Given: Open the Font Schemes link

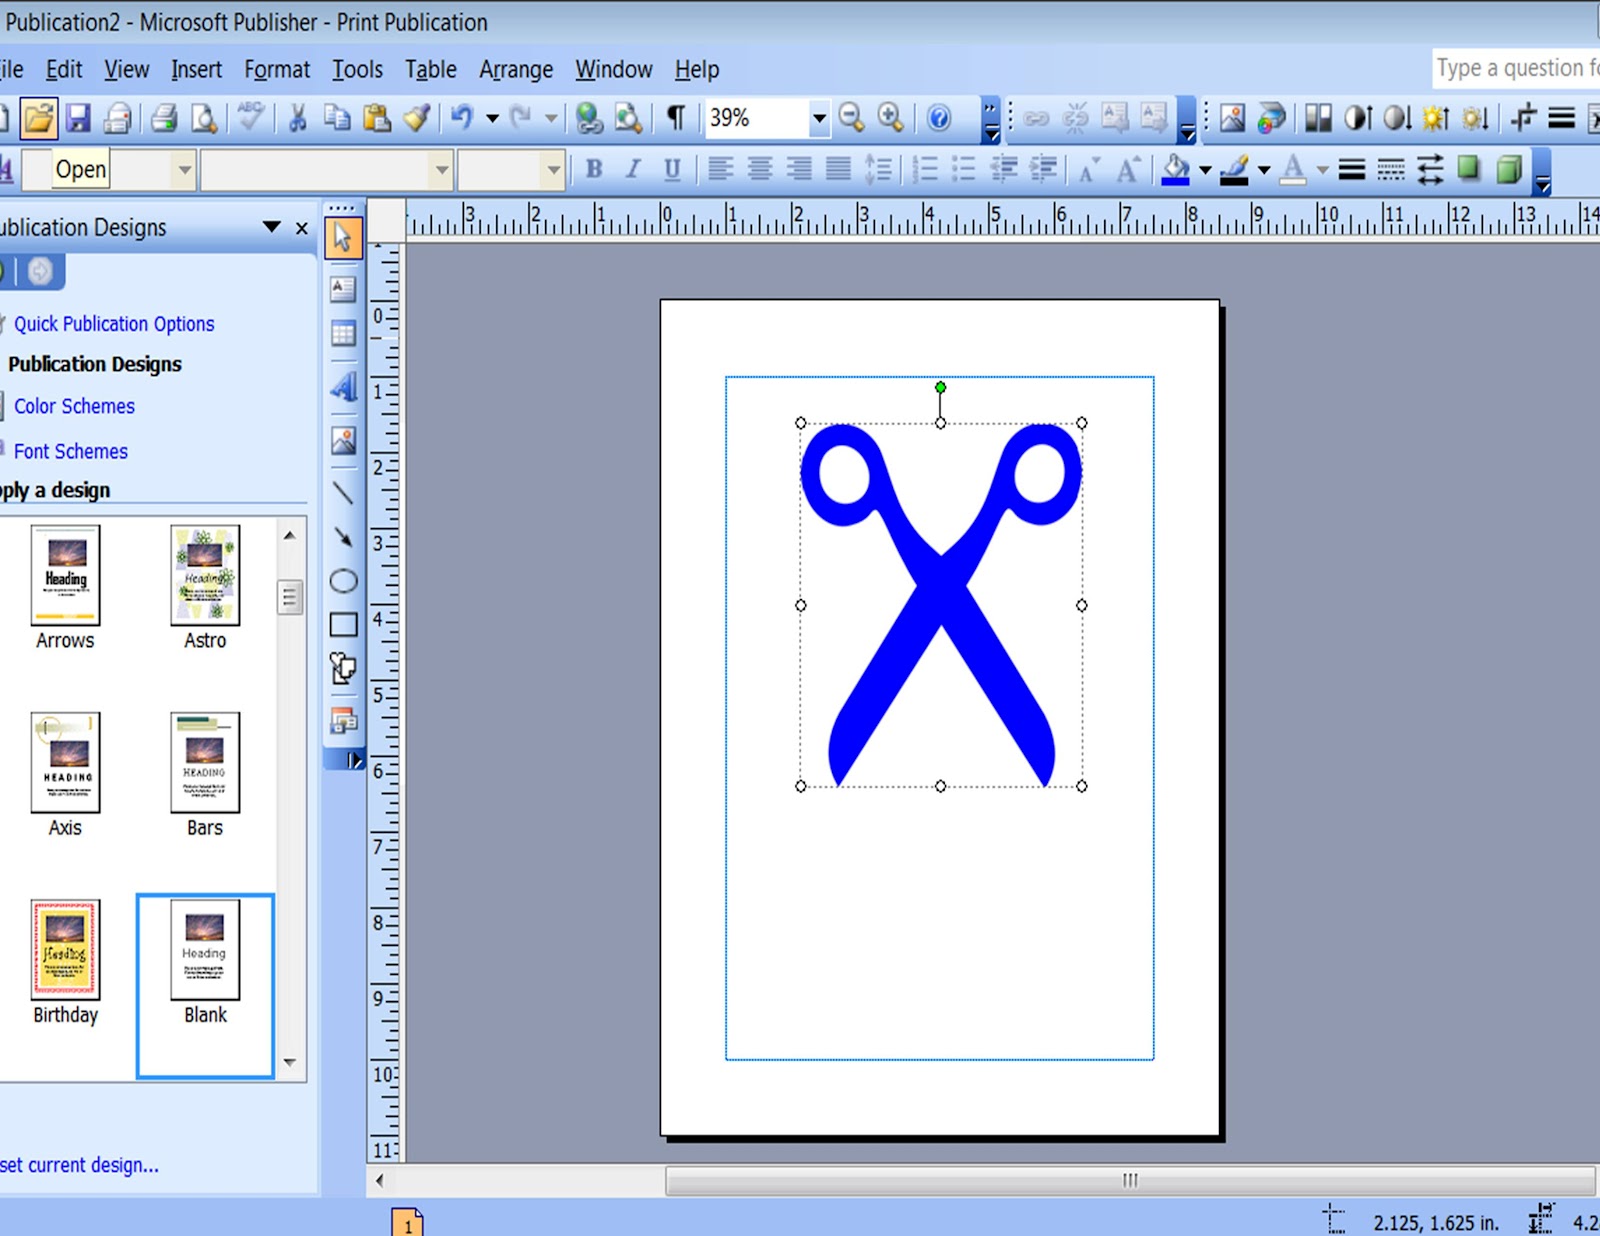Looking at the screenshot, I should pos(70,451).
